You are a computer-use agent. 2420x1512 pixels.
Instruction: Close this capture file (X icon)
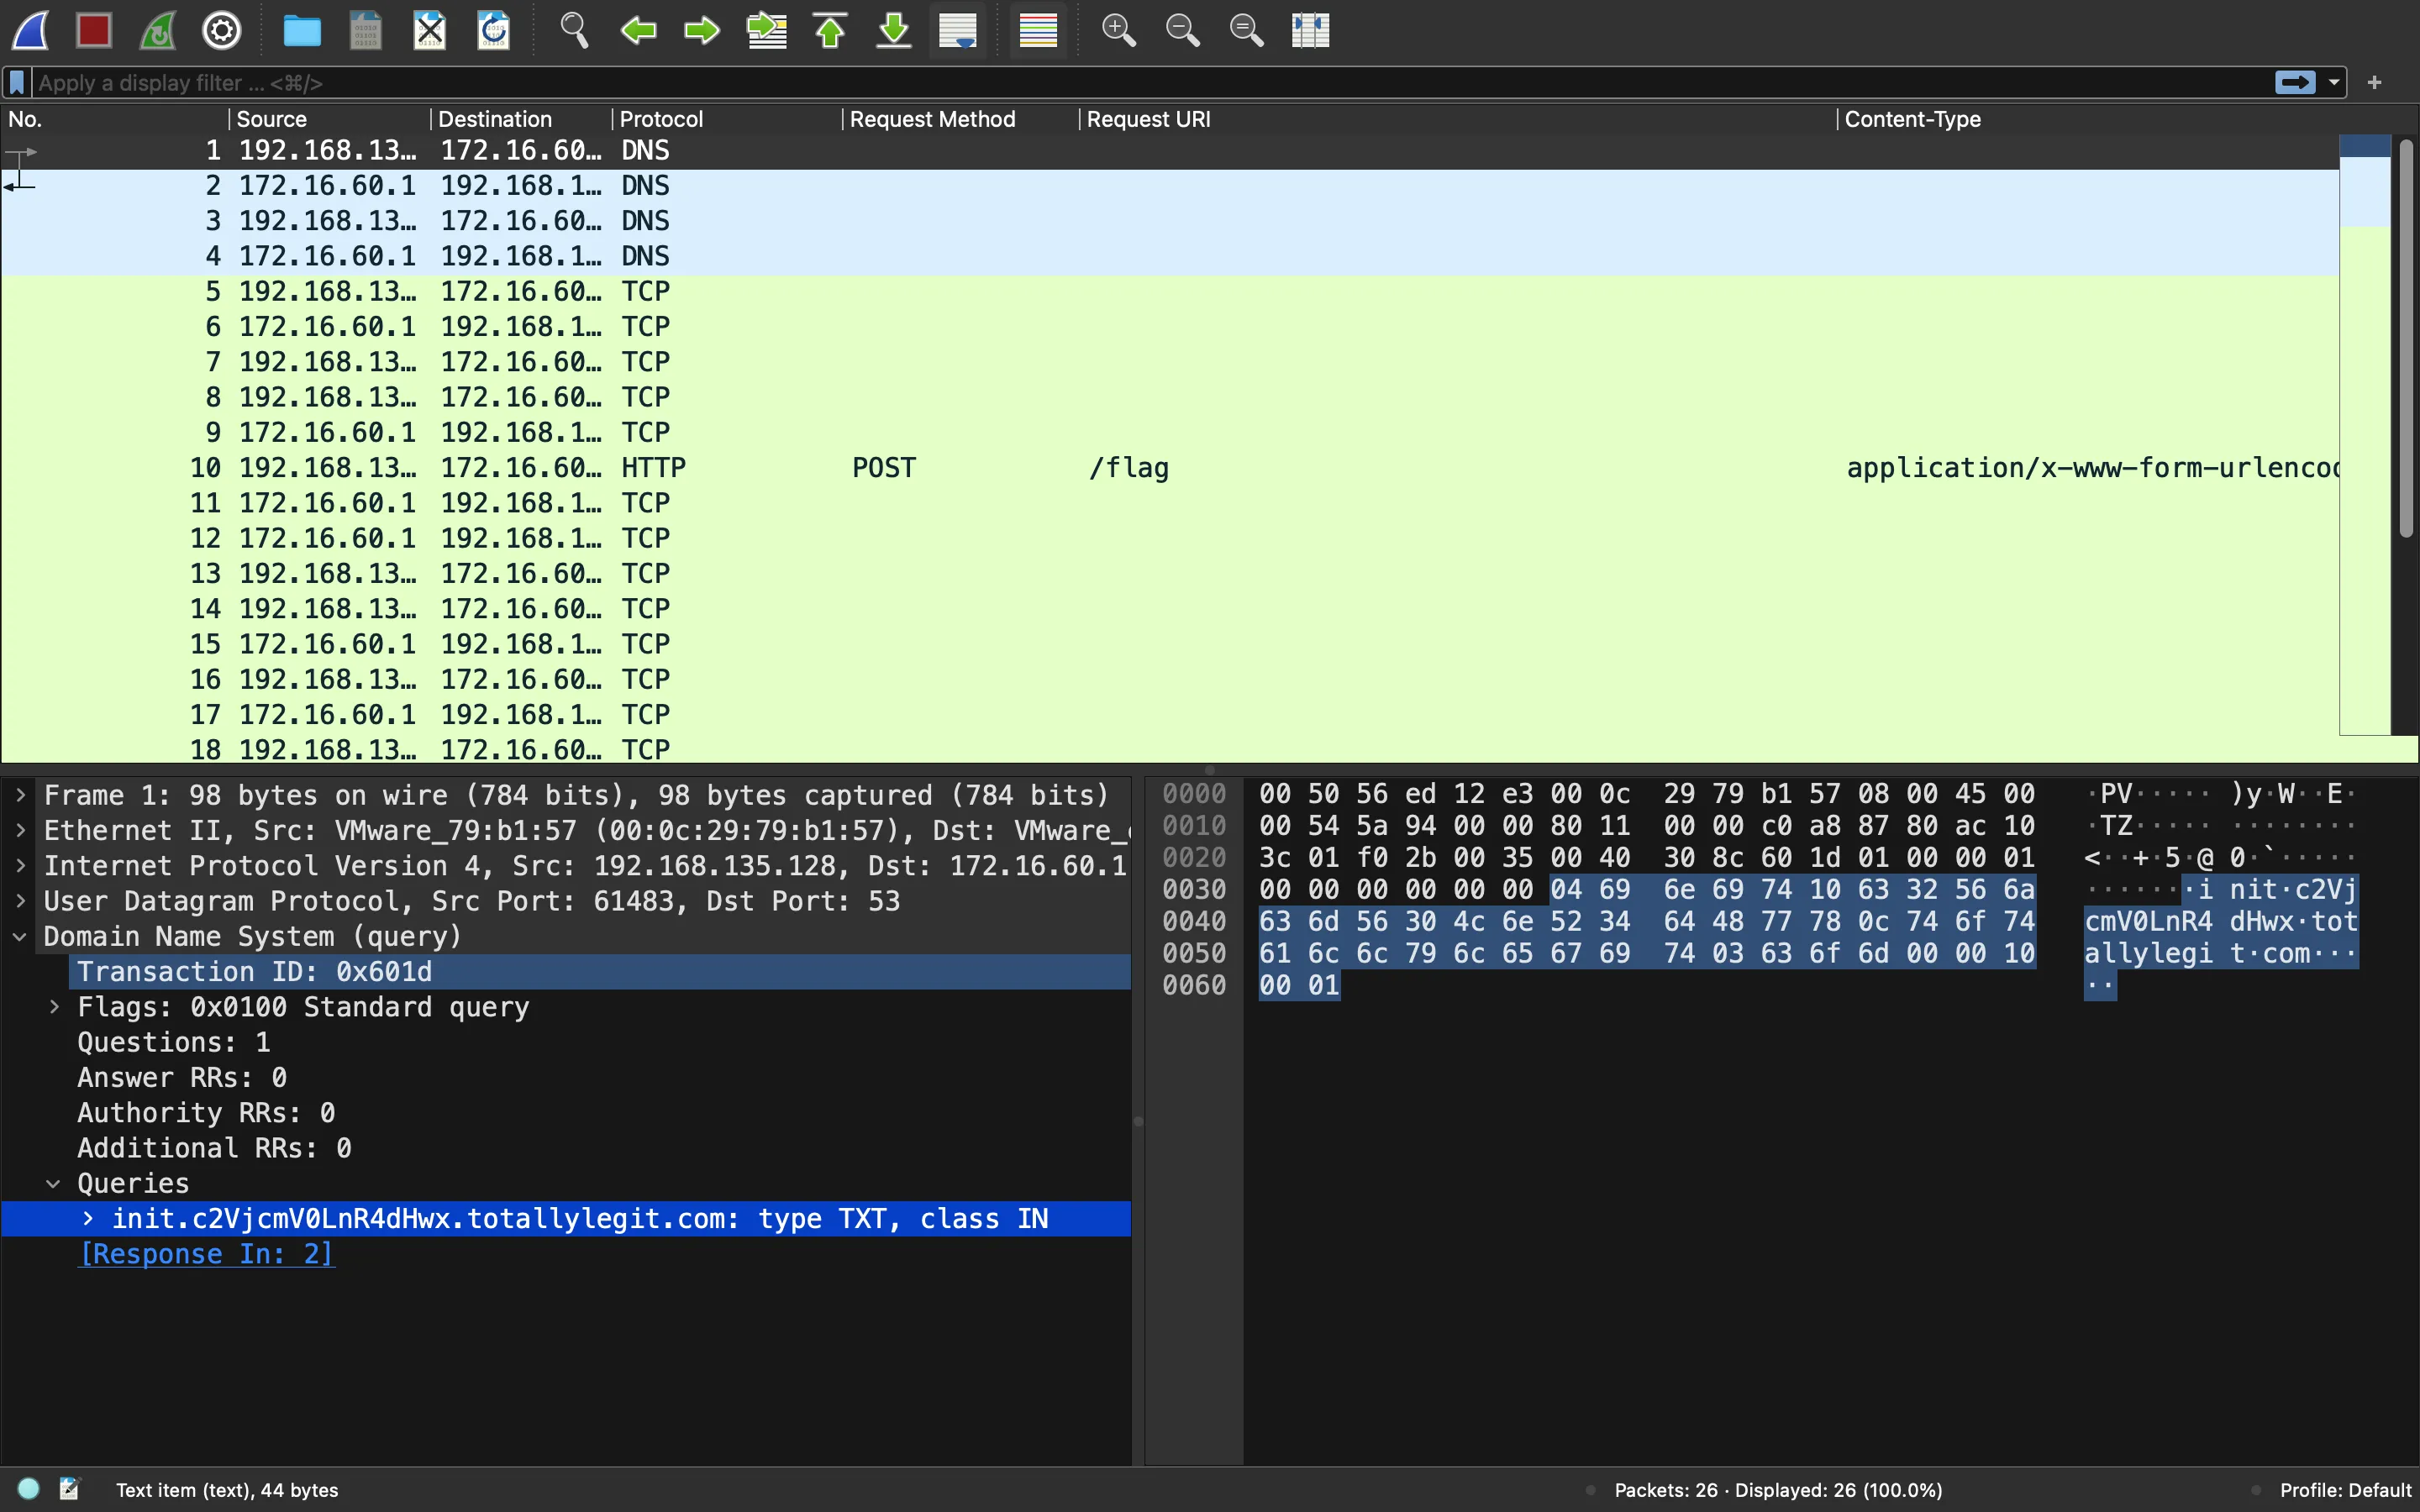[x=430, y=30]
